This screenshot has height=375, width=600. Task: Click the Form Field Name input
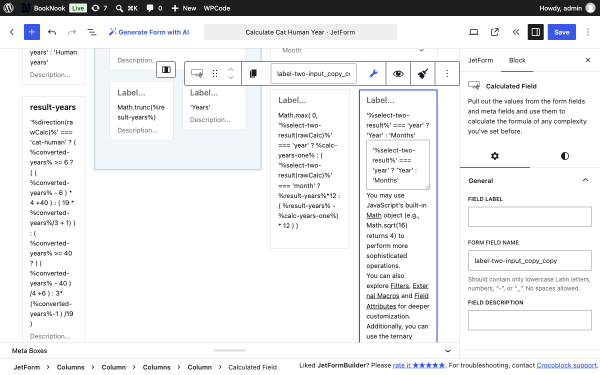point(530,261)
